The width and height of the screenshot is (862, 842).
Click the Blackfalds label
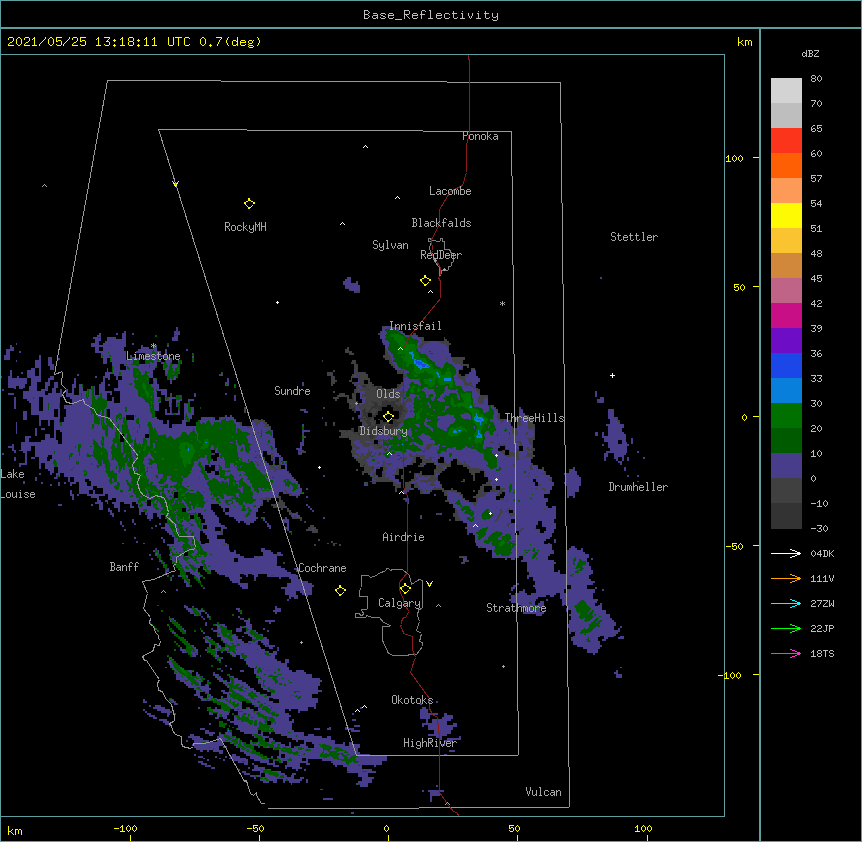point(441,223)
